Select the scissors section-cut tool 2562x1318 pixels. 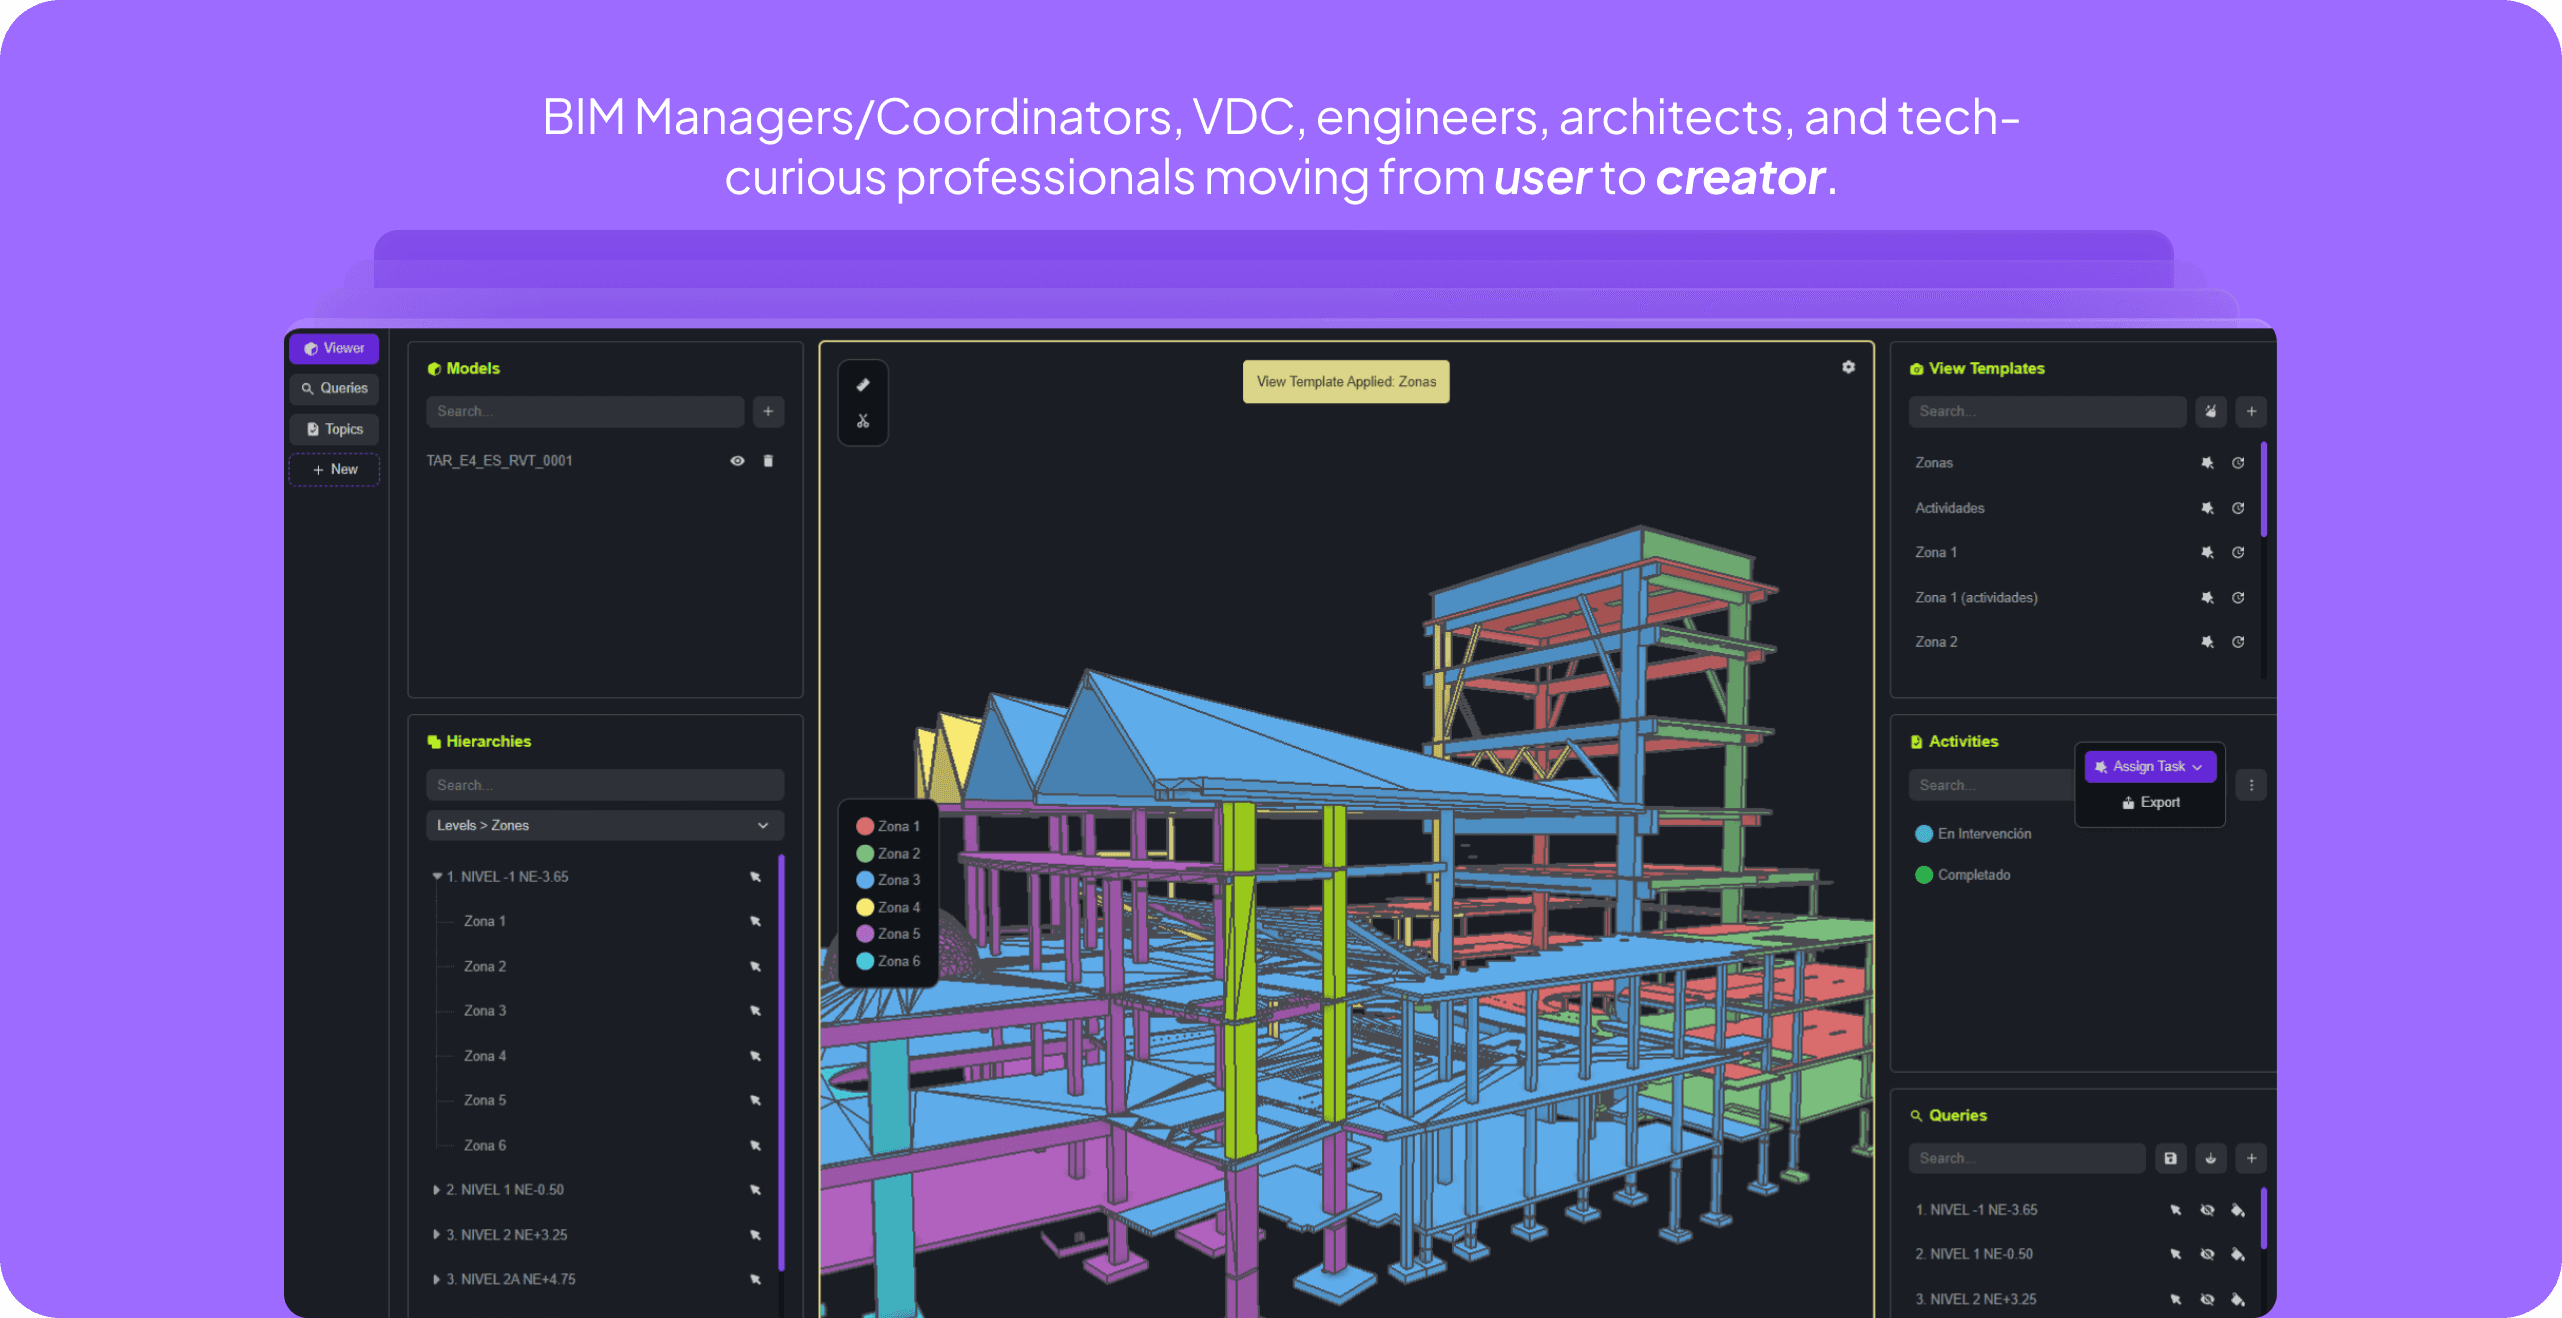pos(863,421)
